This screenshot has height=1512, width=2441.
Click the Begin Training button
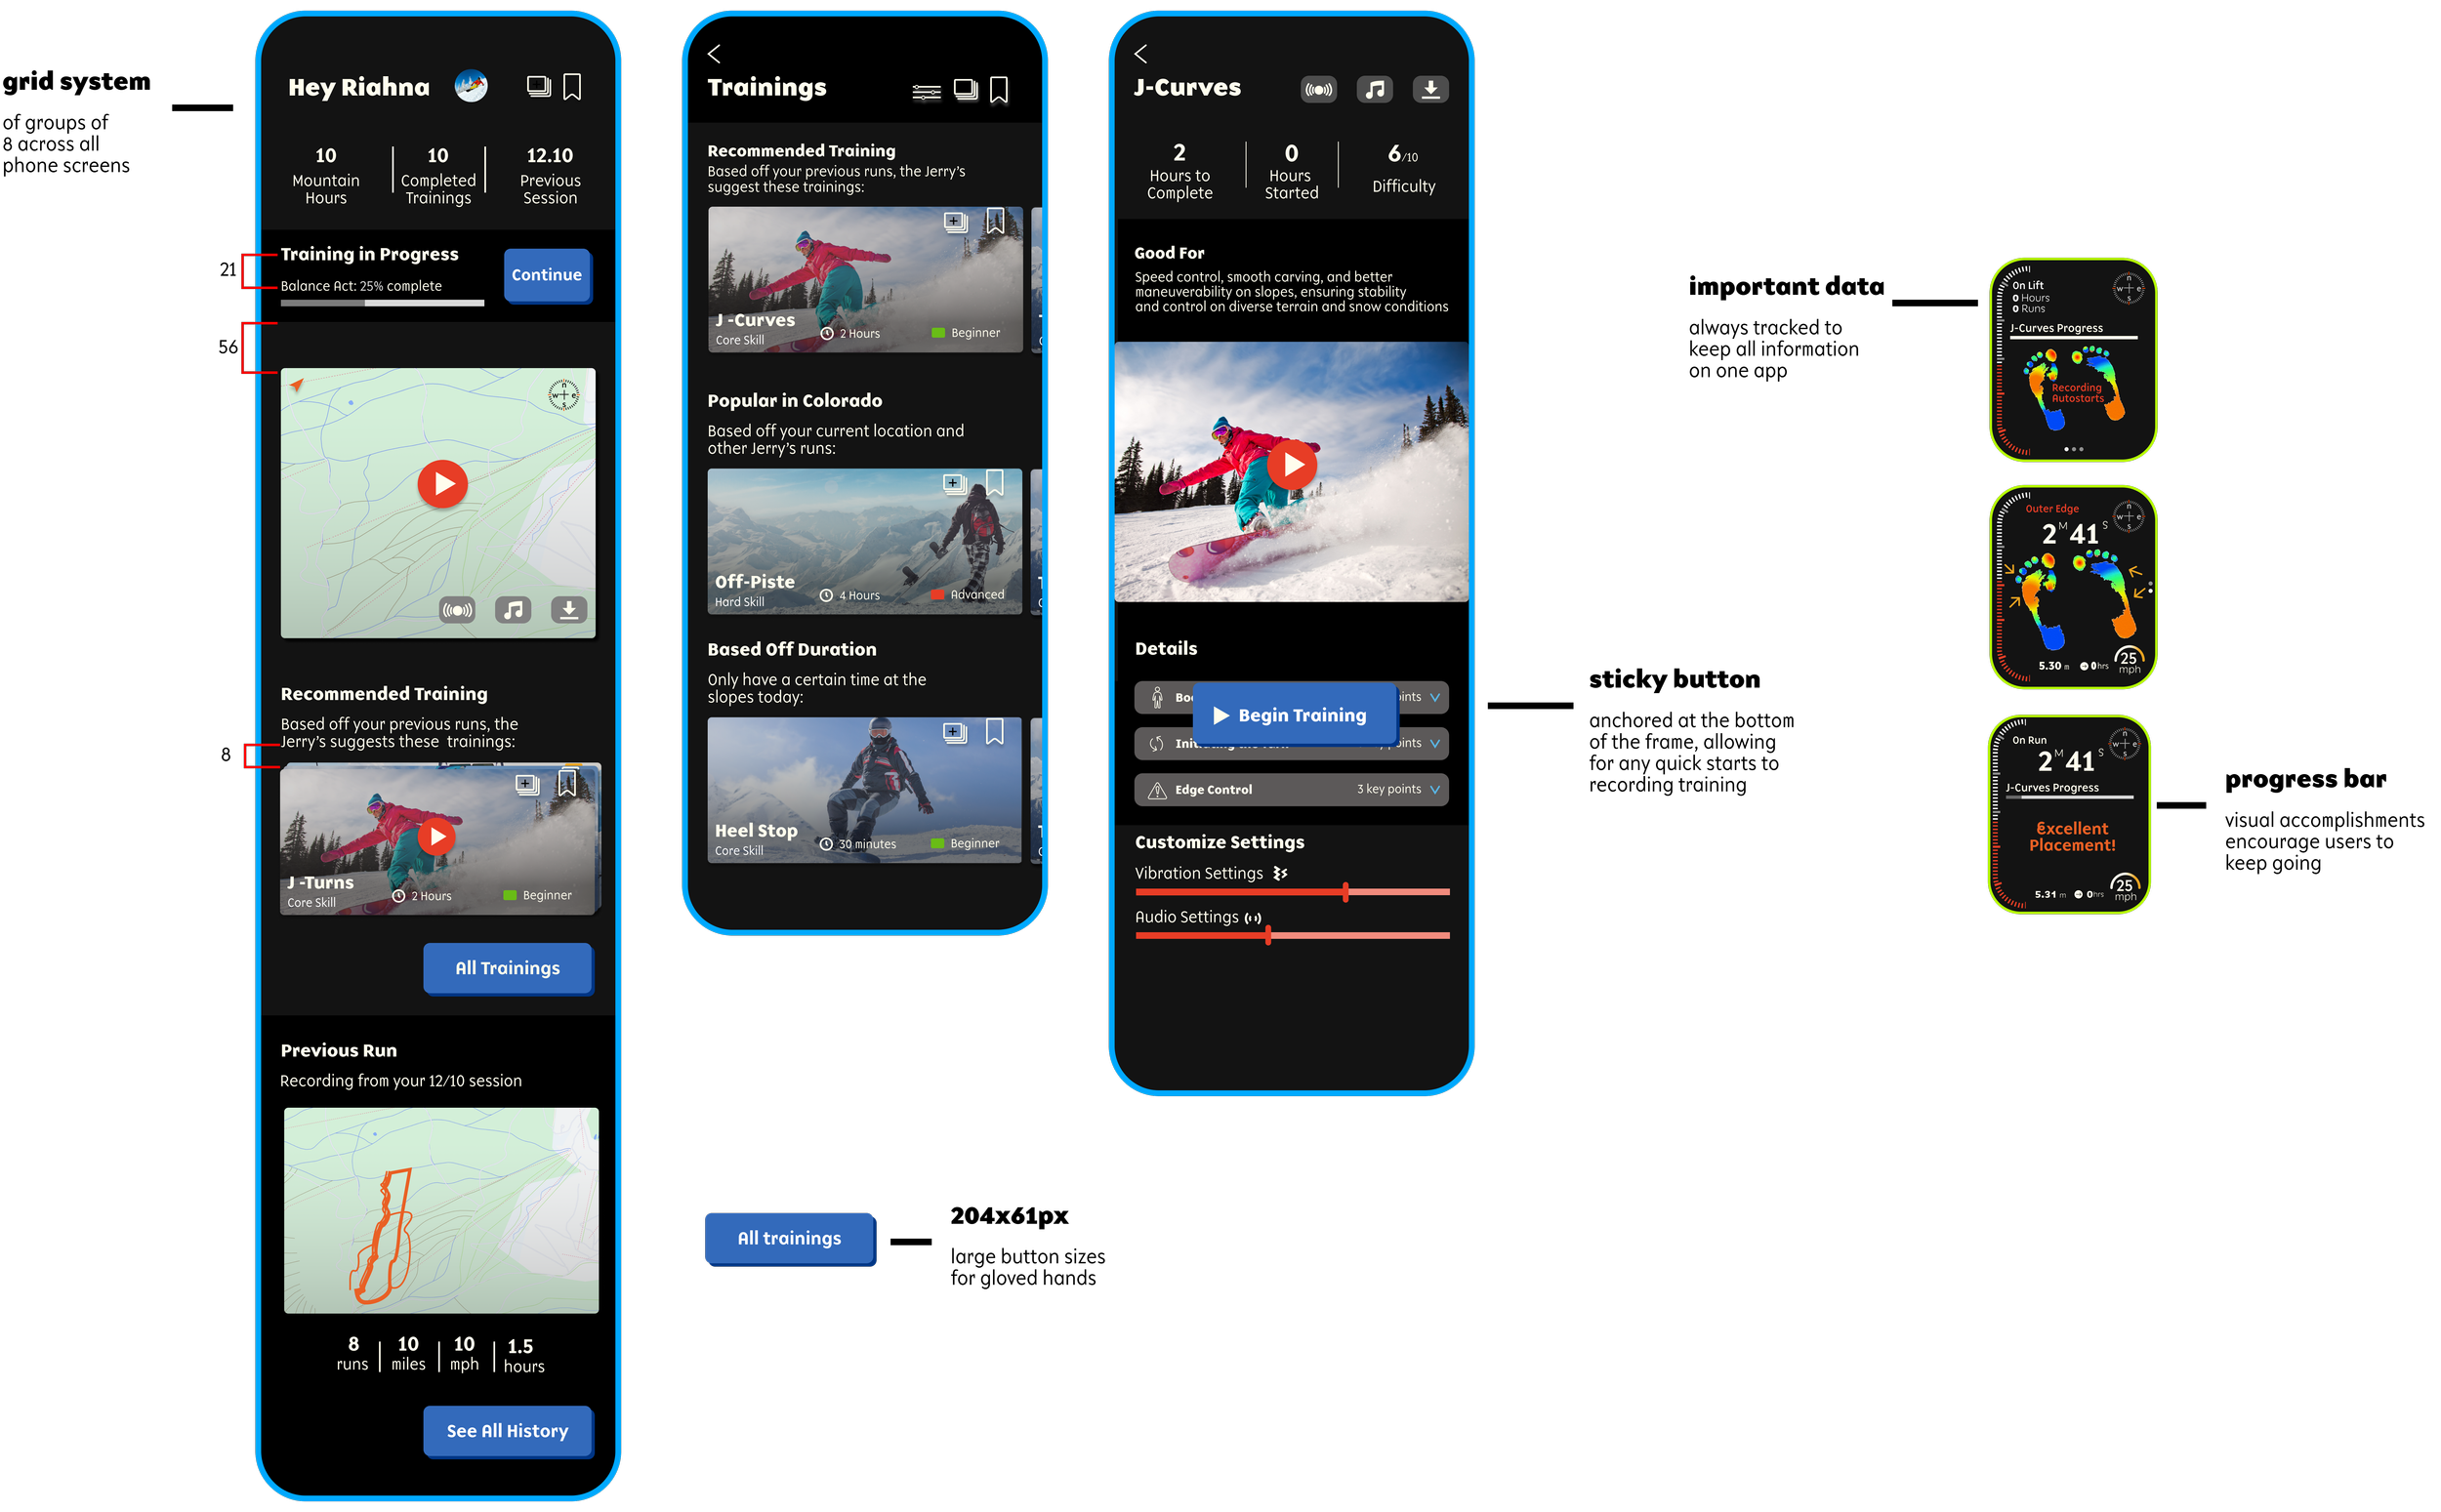coord(1295,715)
